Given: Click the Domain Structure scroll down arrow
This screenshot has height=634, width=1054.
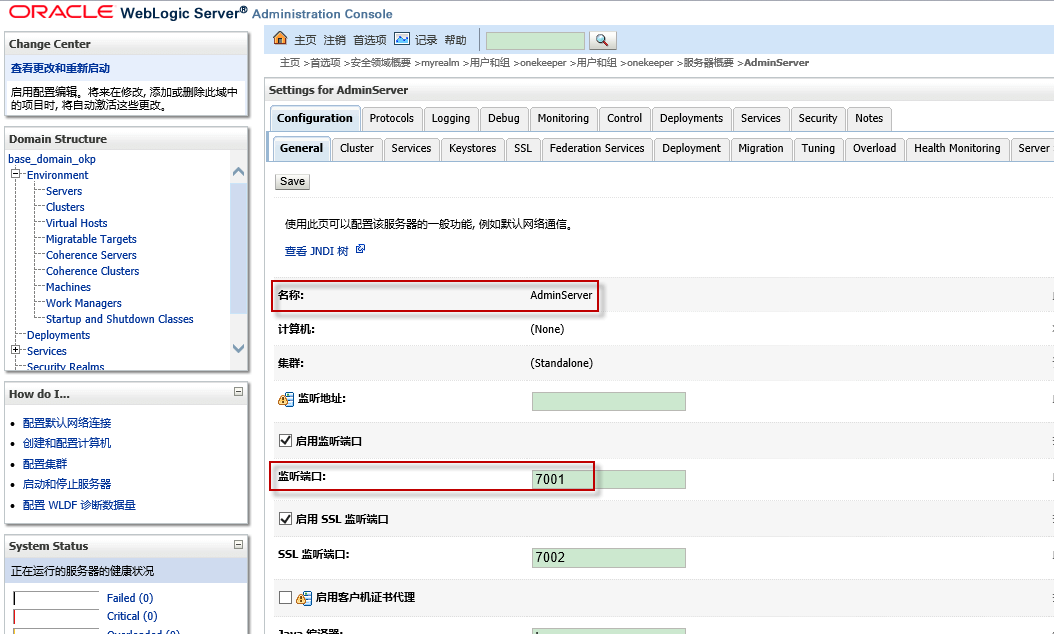Looking at the screenshot, I should coord(238,348).
